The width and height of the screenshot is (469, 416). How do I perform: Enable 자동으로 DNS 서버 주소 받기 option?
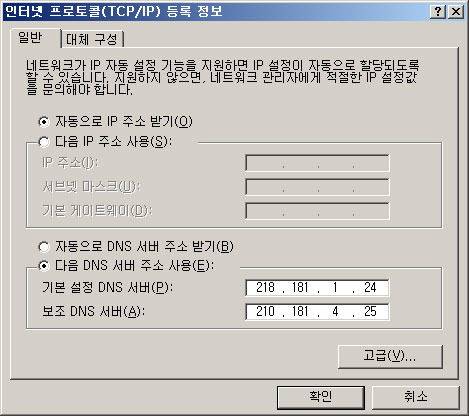tap(44, 247)
